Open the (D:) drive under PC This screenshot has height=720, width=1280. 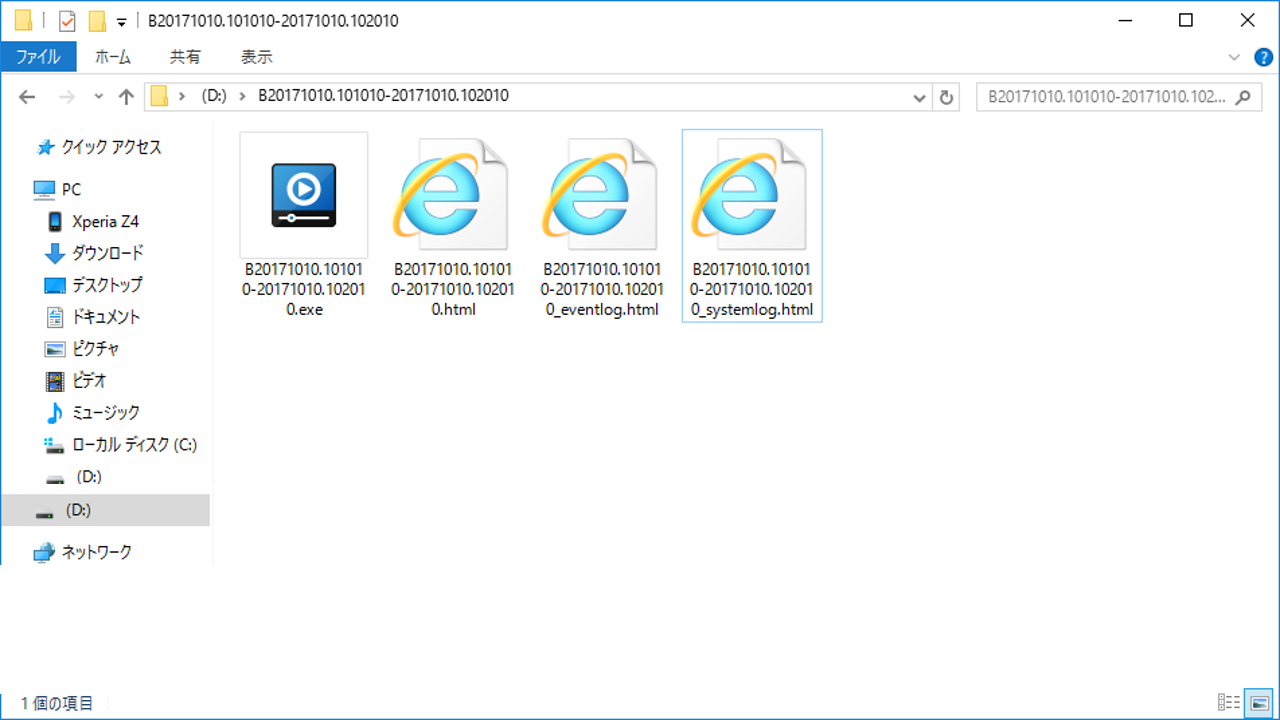pyautogui.click(x=89, y=477)
